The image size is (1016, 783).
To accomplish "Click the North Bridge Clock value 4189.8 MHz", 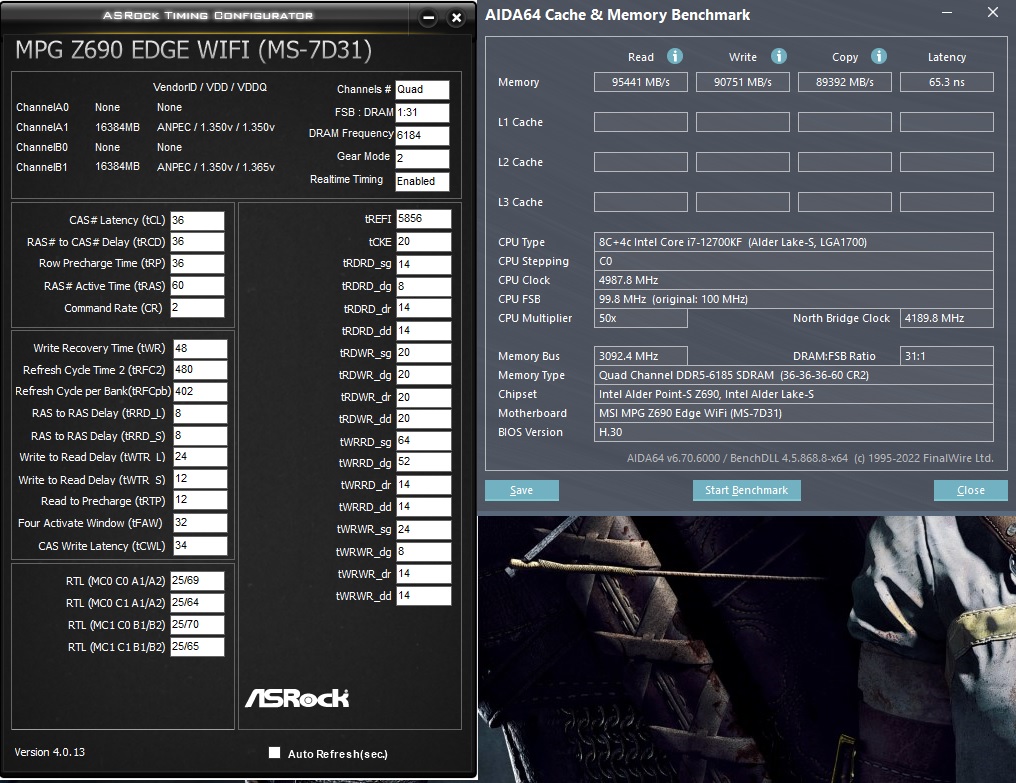I will coord(947,318).
